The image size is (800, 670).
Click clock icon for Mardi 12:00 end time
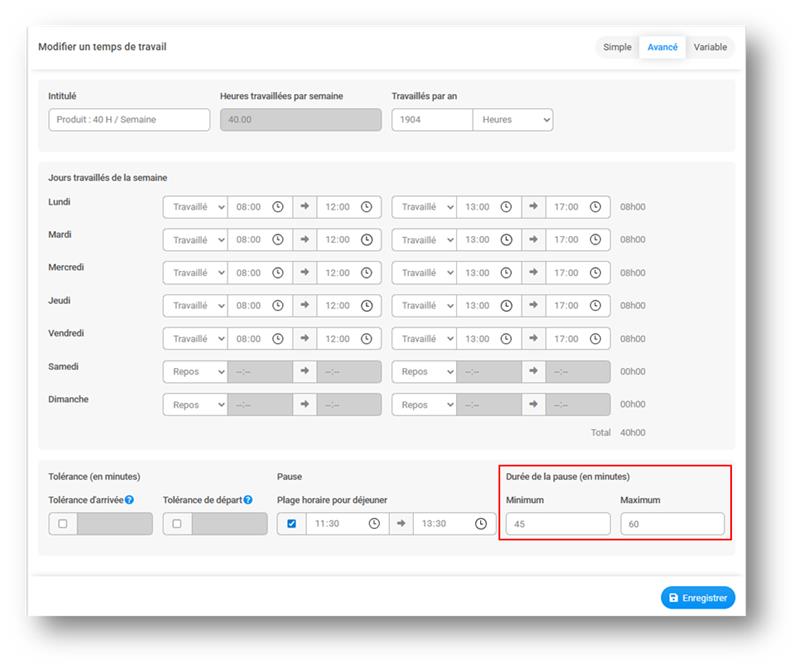point(366,240)
